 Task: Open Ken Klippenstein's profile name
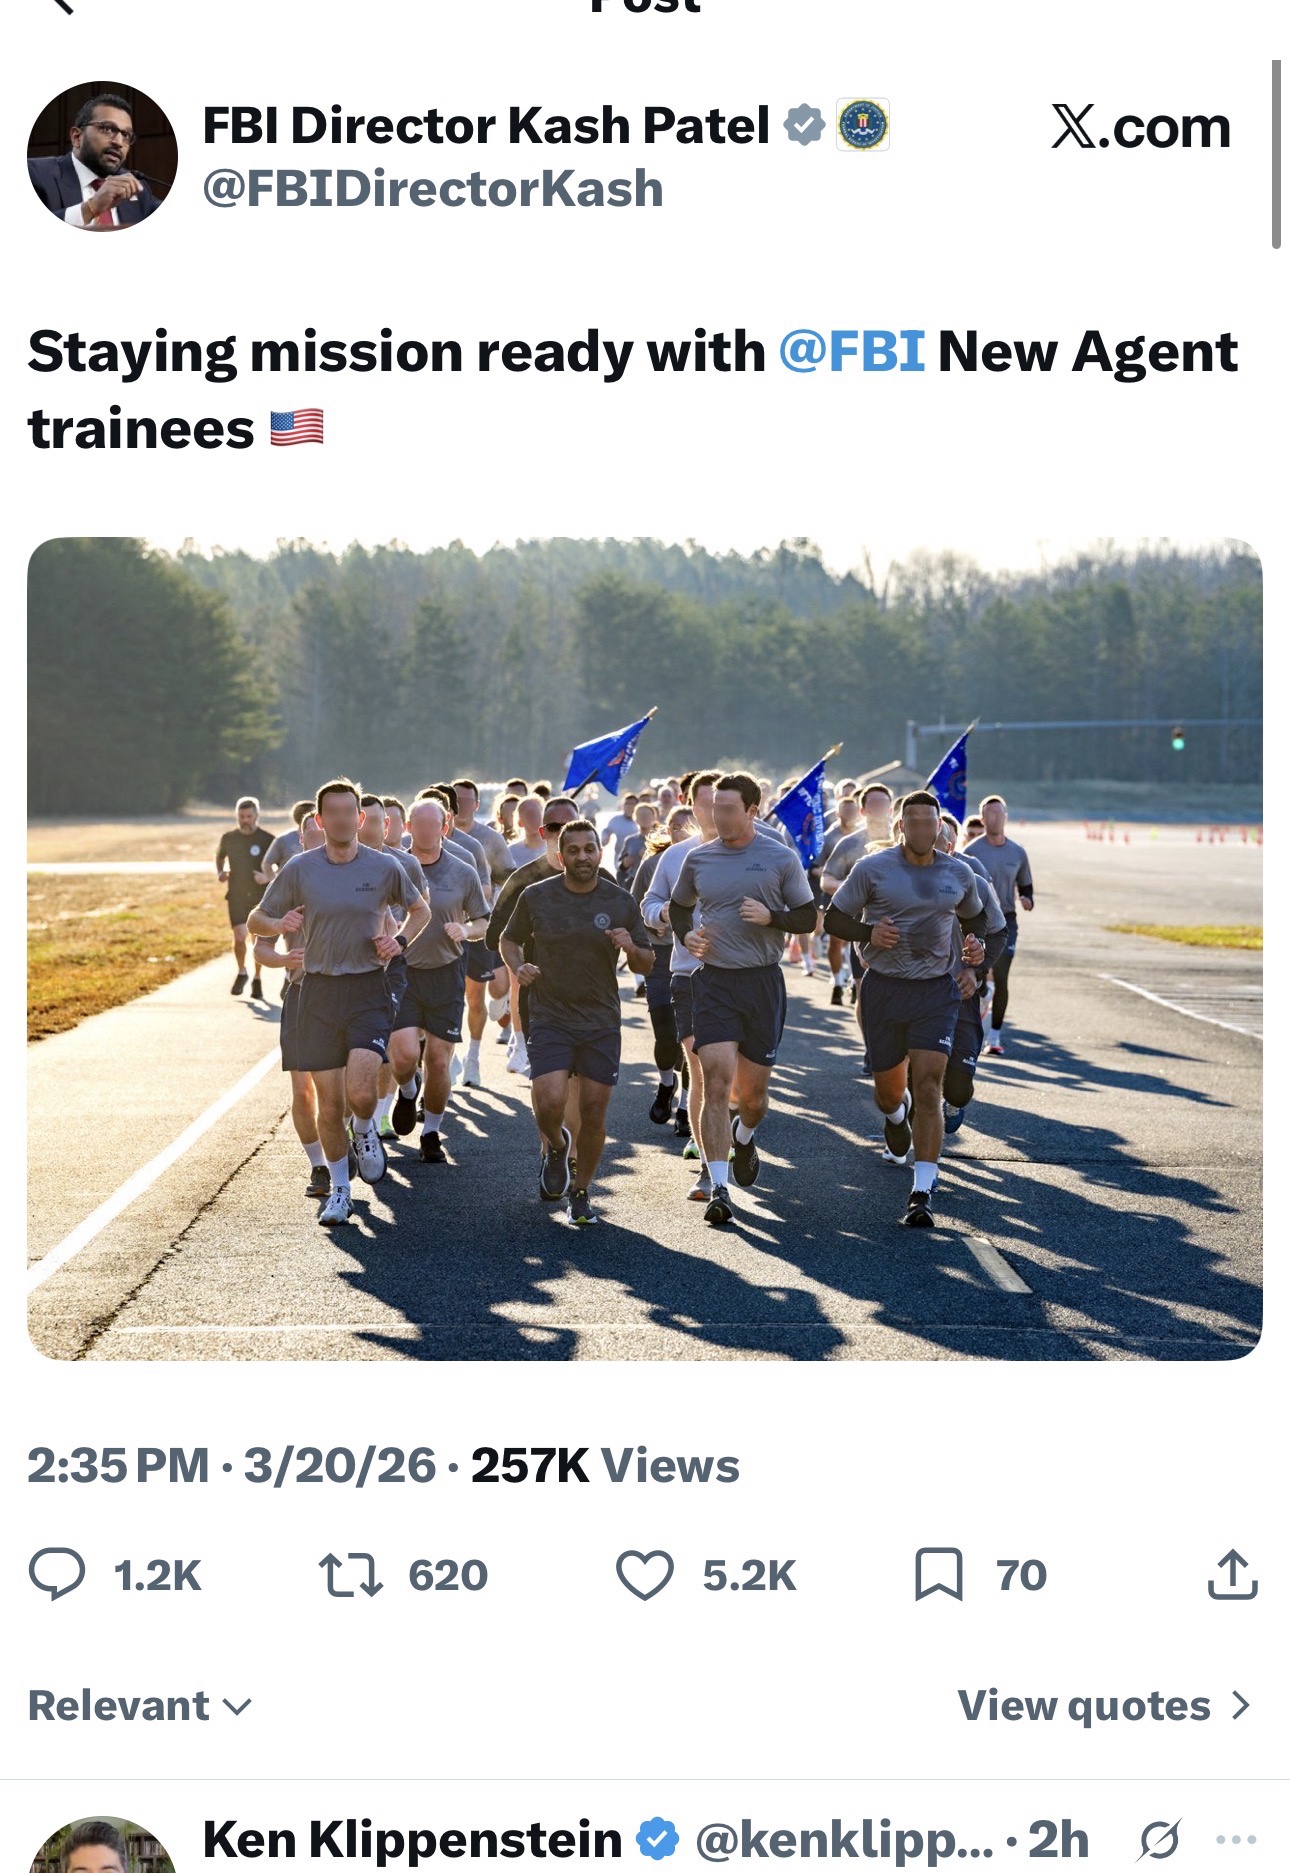412,1840
